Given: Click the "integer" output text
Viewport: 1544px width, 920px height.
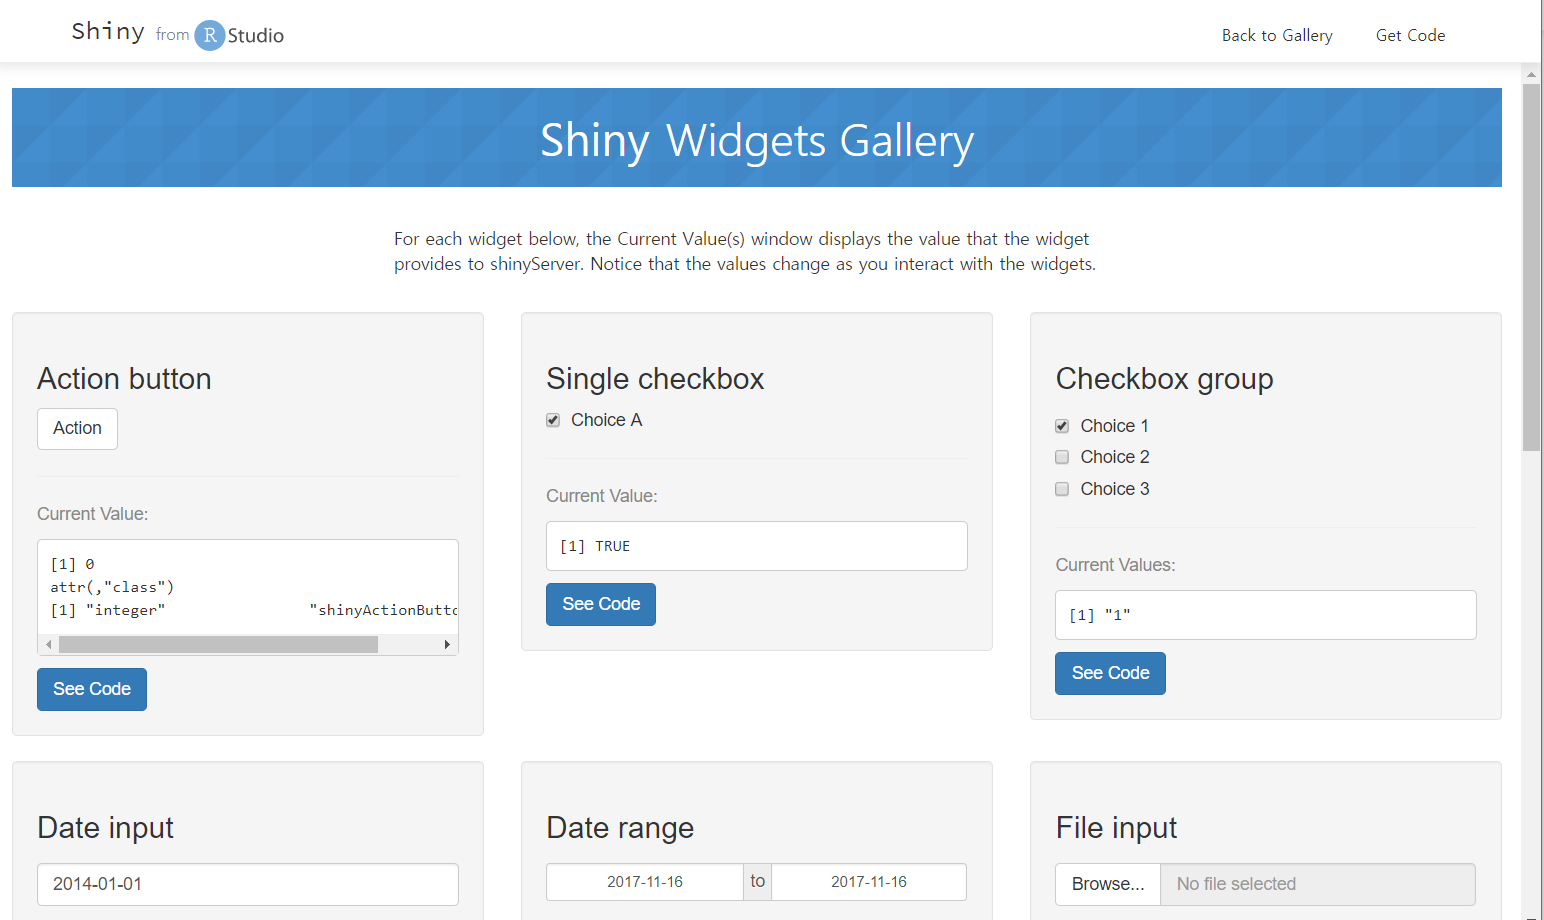Looking at the screenshot, I should pos(126,610).
